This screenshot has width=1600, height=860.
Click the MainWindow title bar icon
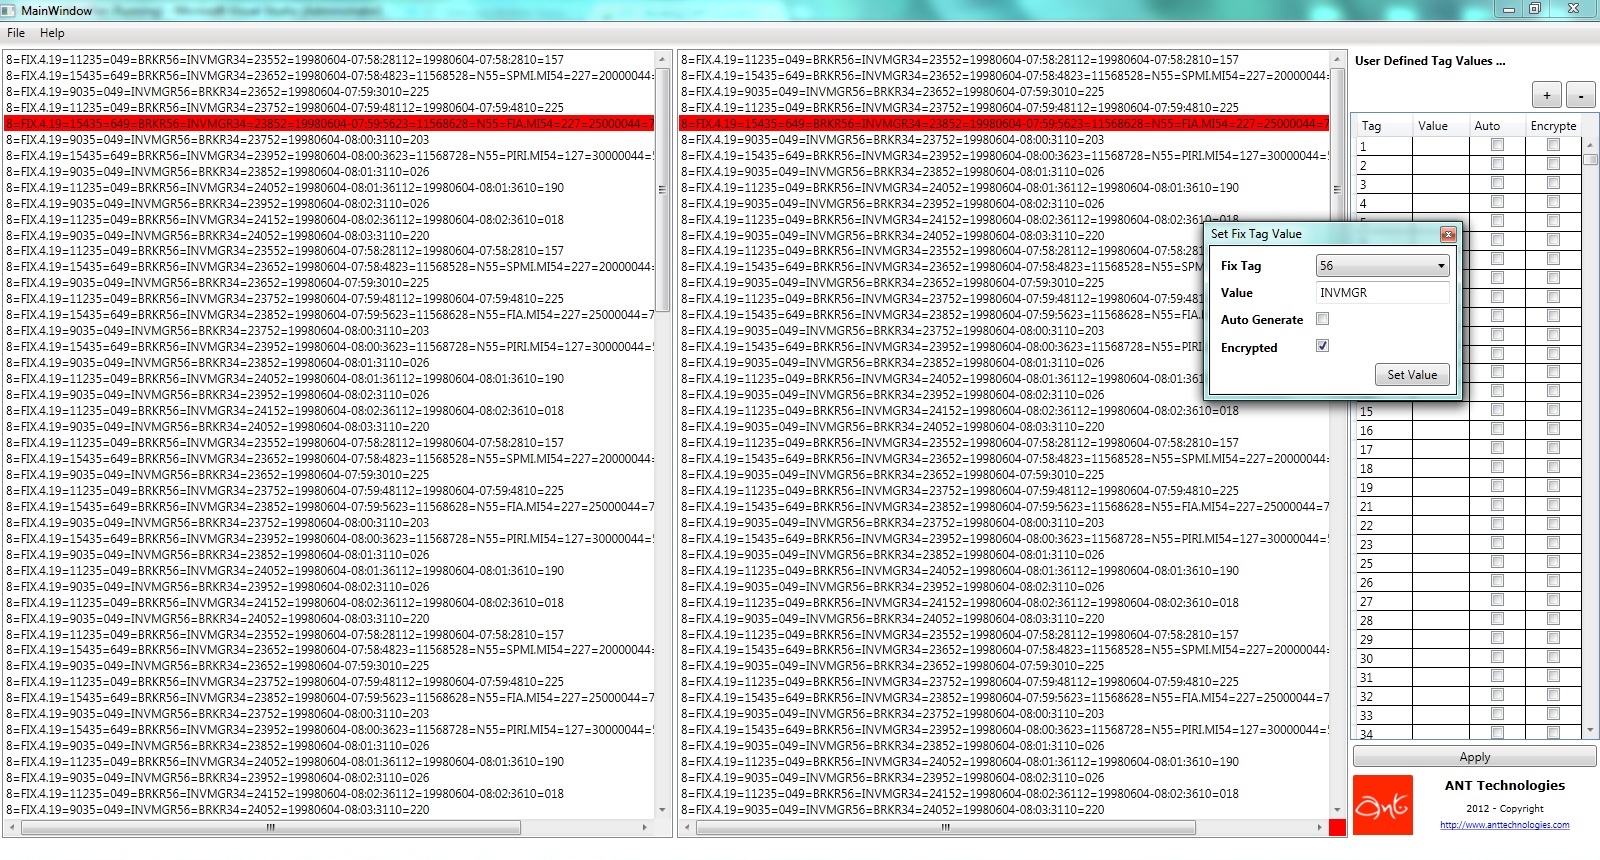[x=9, y=10]
